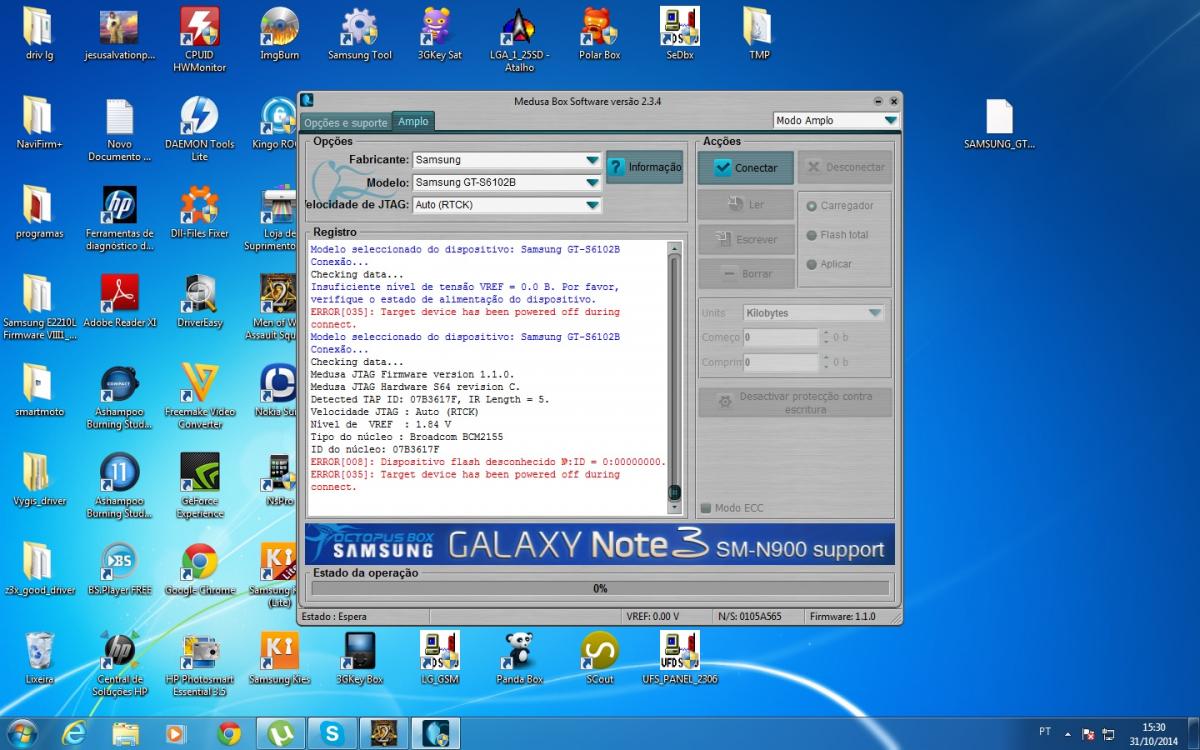This screenshot has height=750, width=1200.
Task: Open the Lixeira recycle bin
Action: click(39, 659)
